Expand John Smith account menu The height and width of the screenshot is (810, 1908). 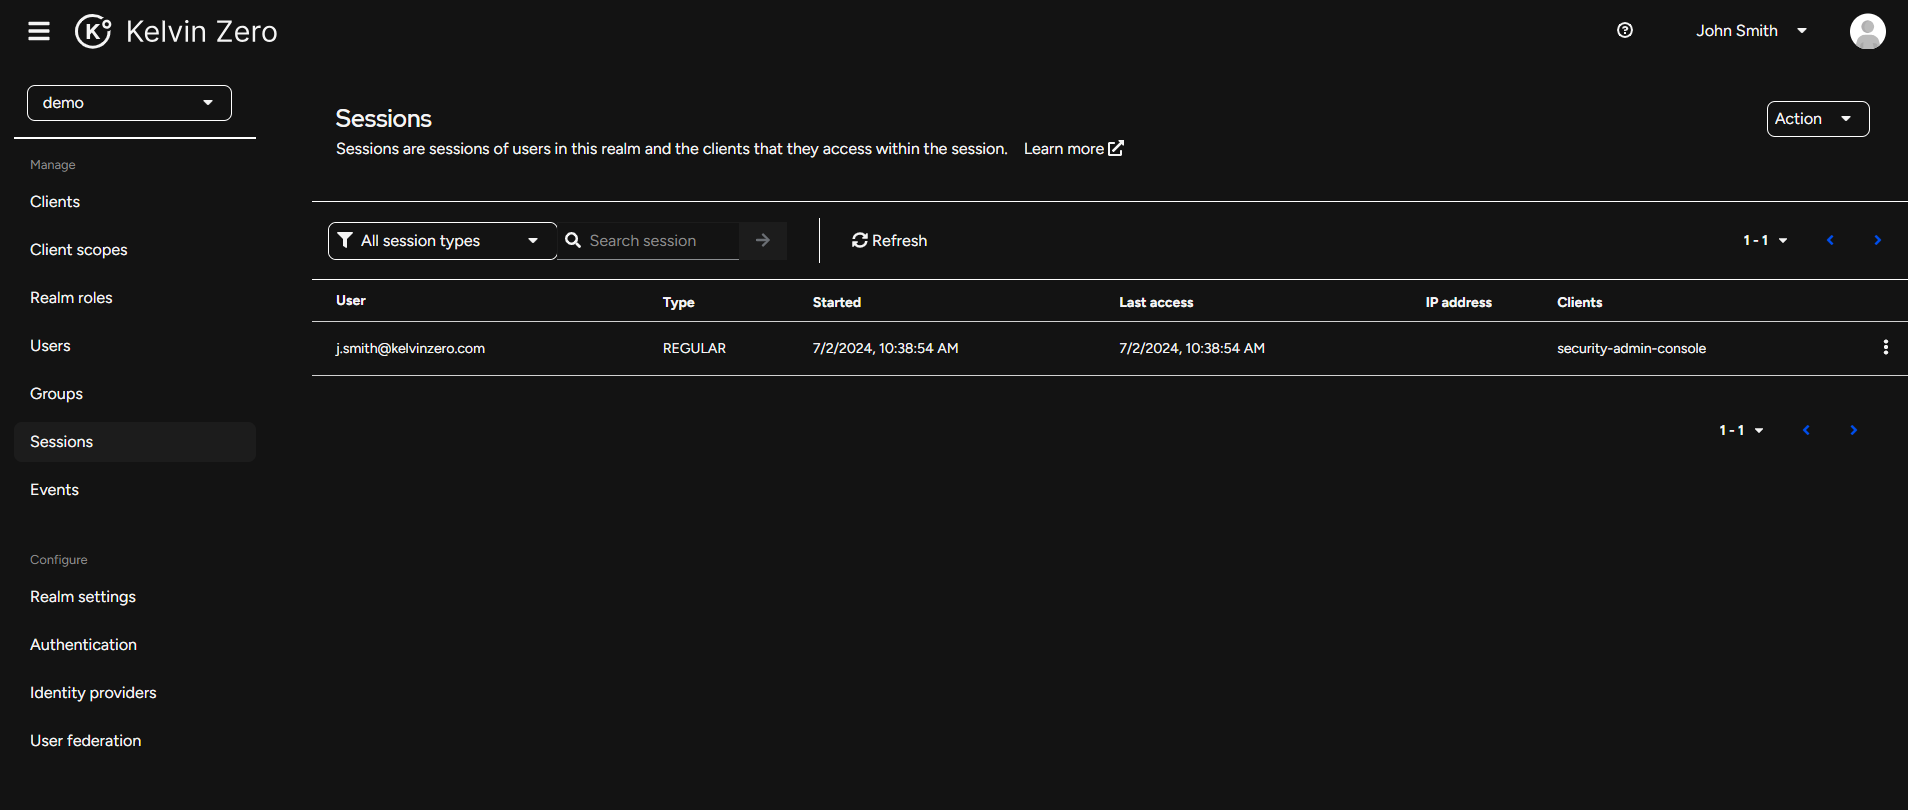(1751, 31)
